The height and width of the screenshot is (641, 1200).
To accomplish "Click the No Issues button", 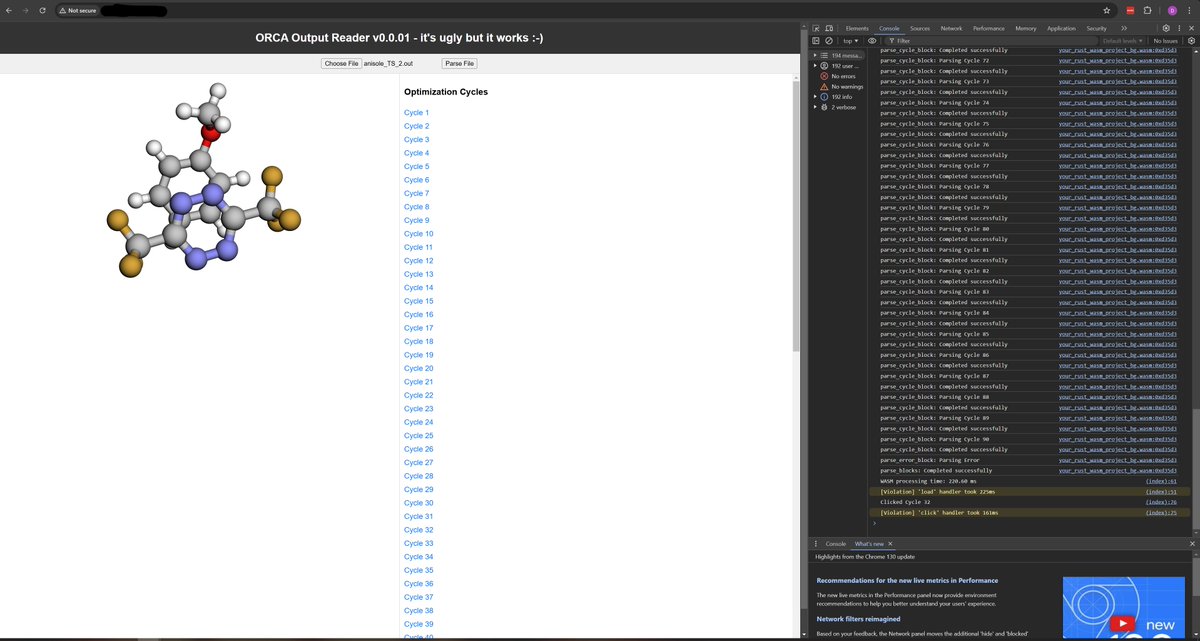I will coord(1166,40).
